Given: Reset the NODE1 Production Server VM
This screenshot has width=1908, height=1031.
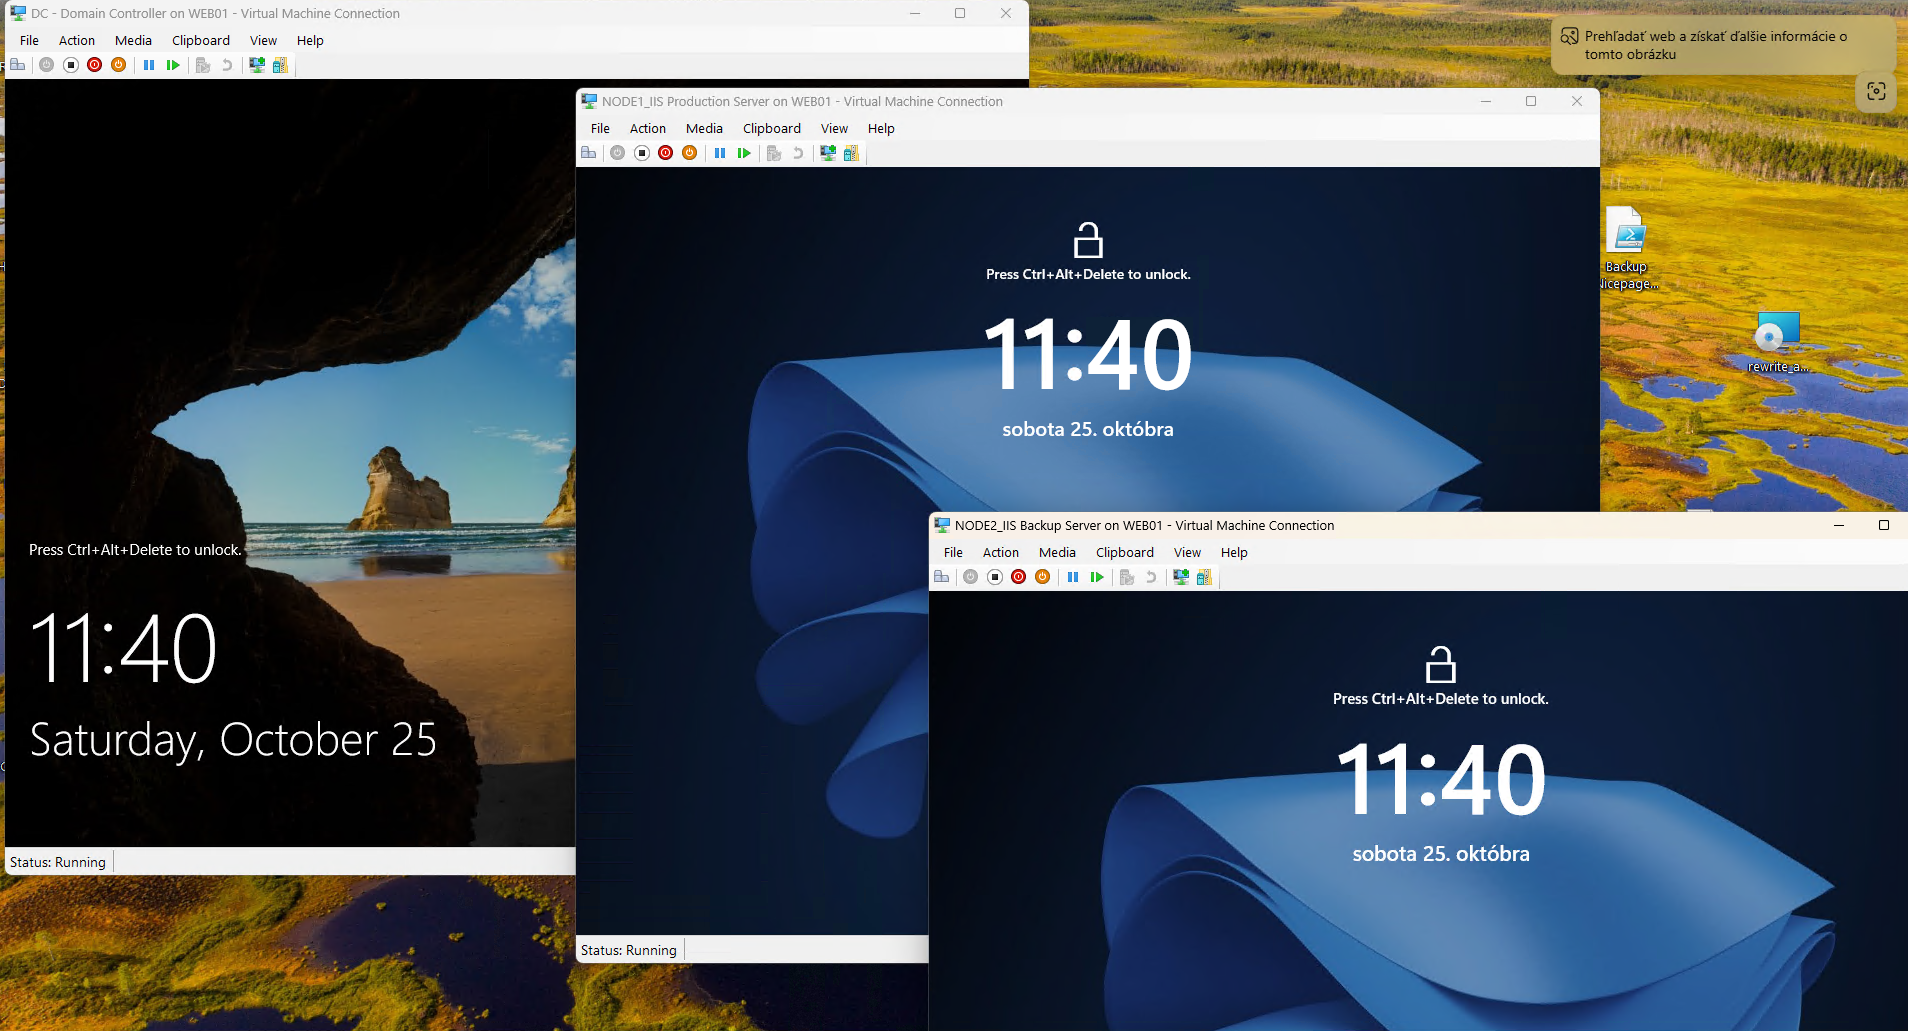Looking at the screenshot, I should (744, 153).
